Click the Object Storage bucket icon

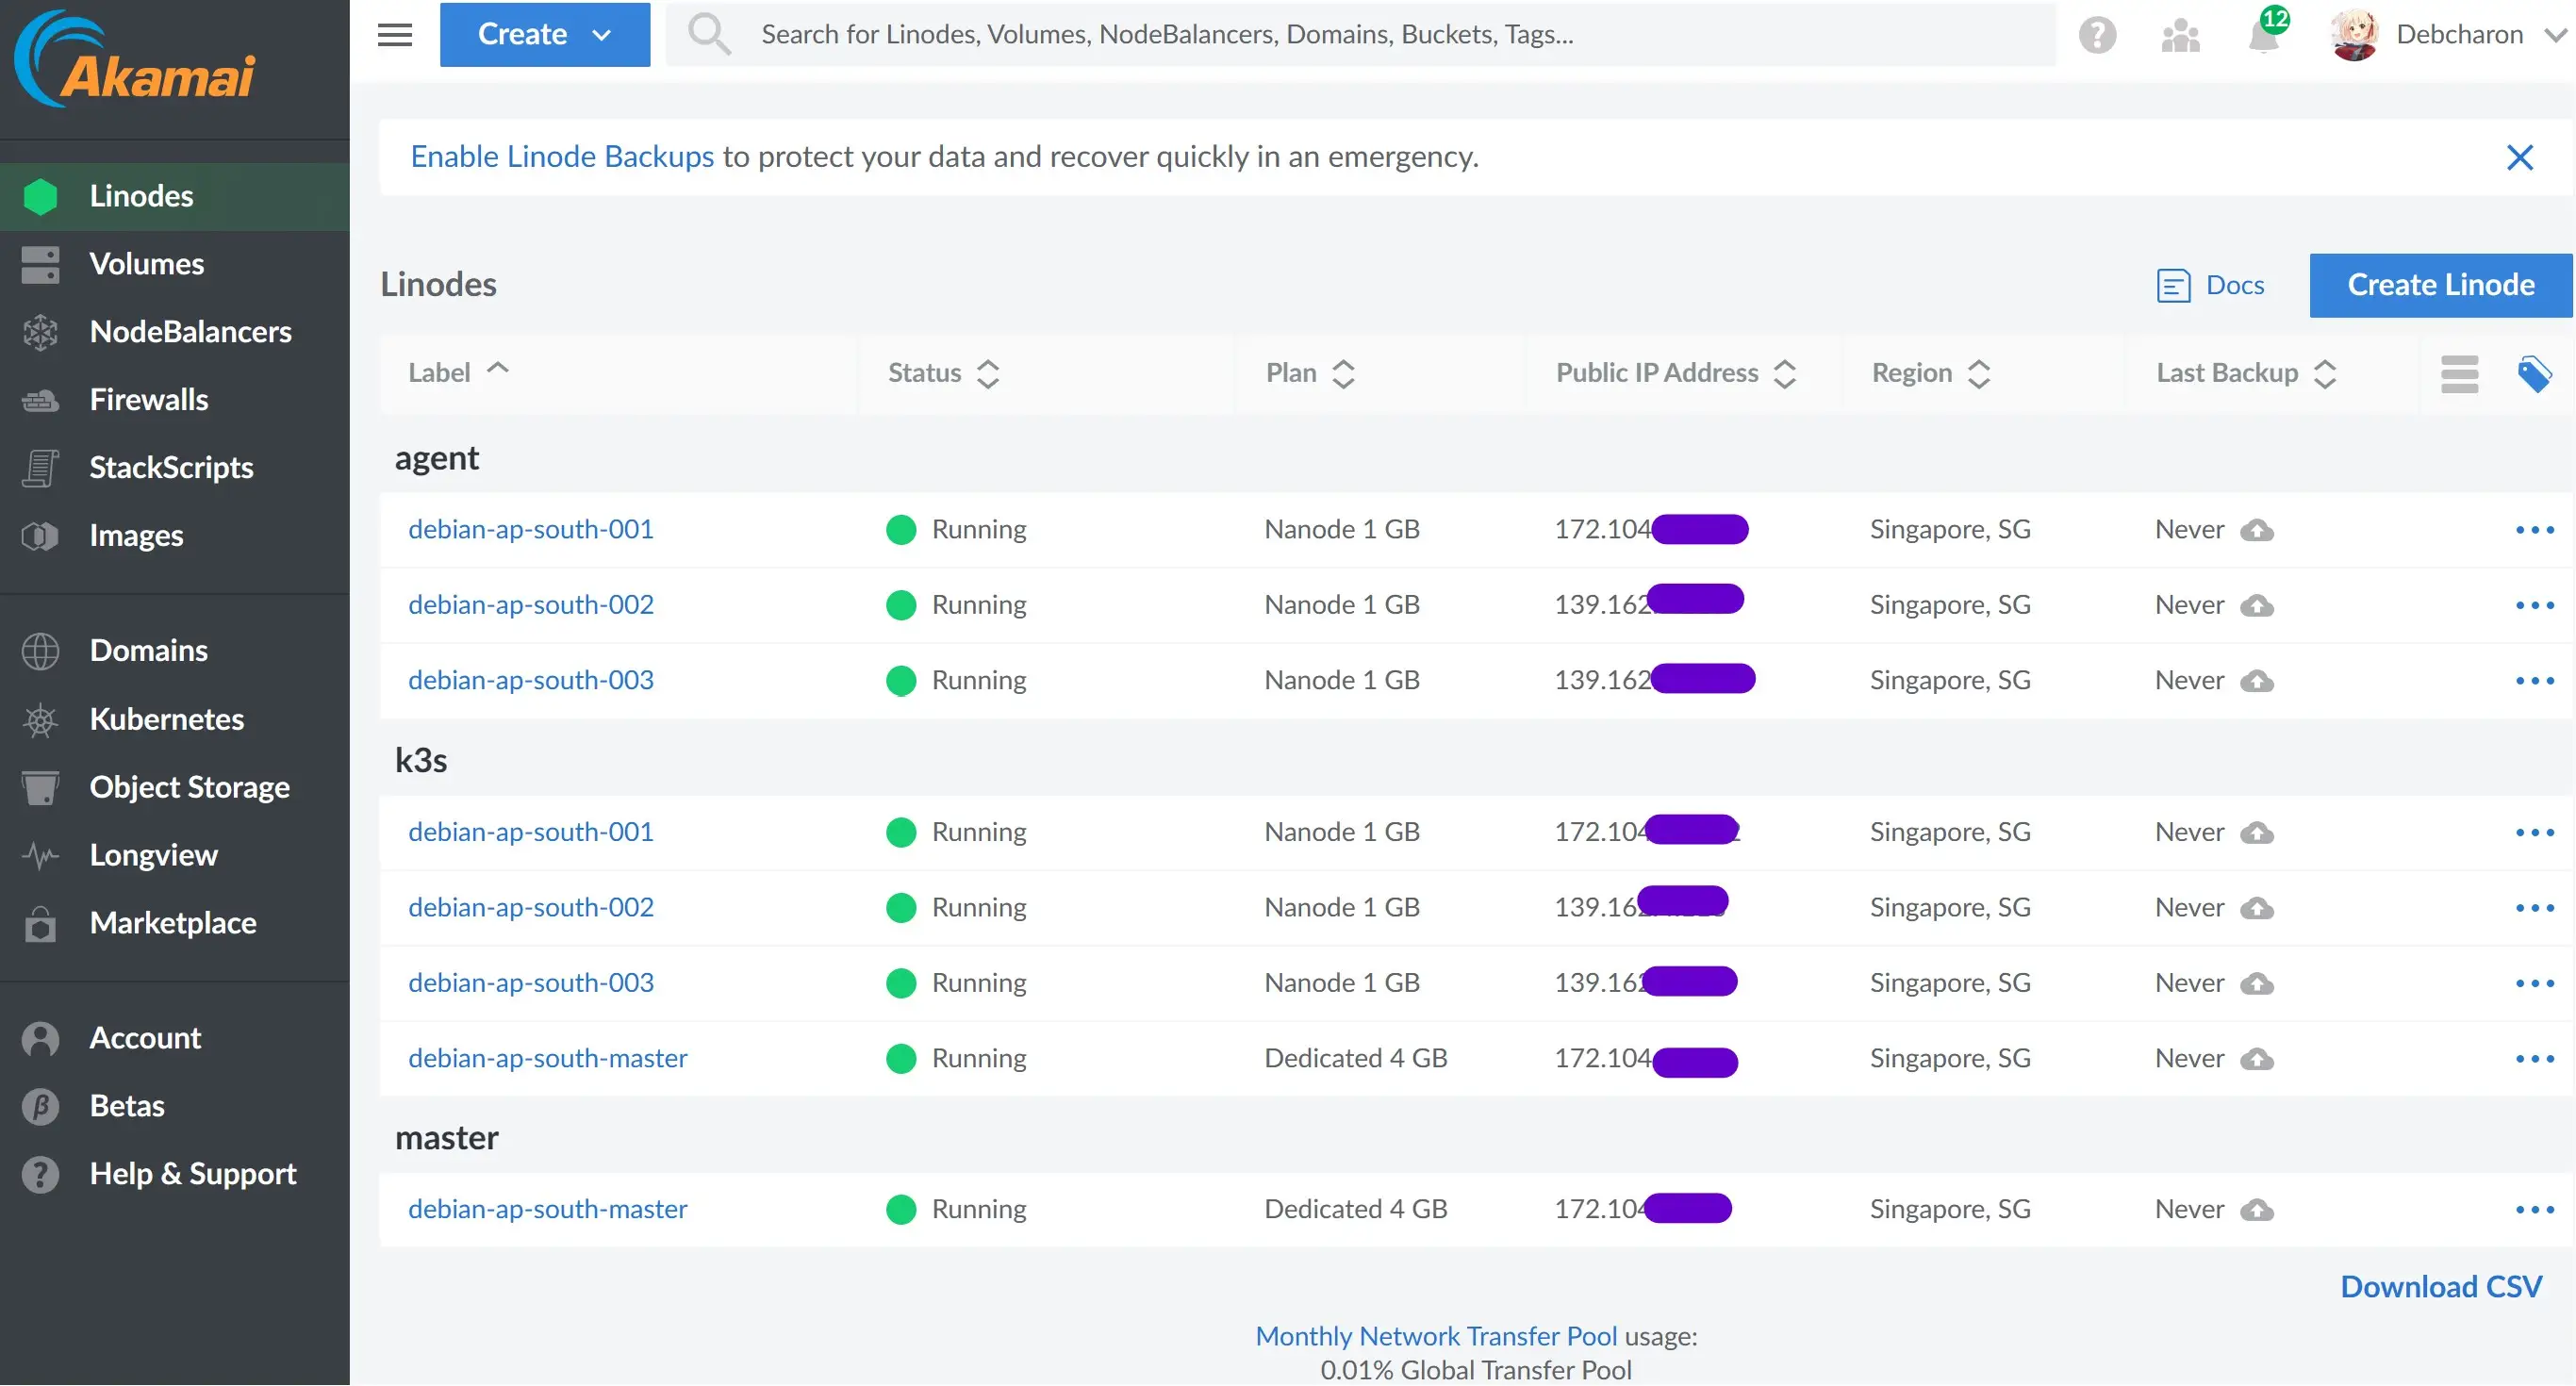coord(40,788)
